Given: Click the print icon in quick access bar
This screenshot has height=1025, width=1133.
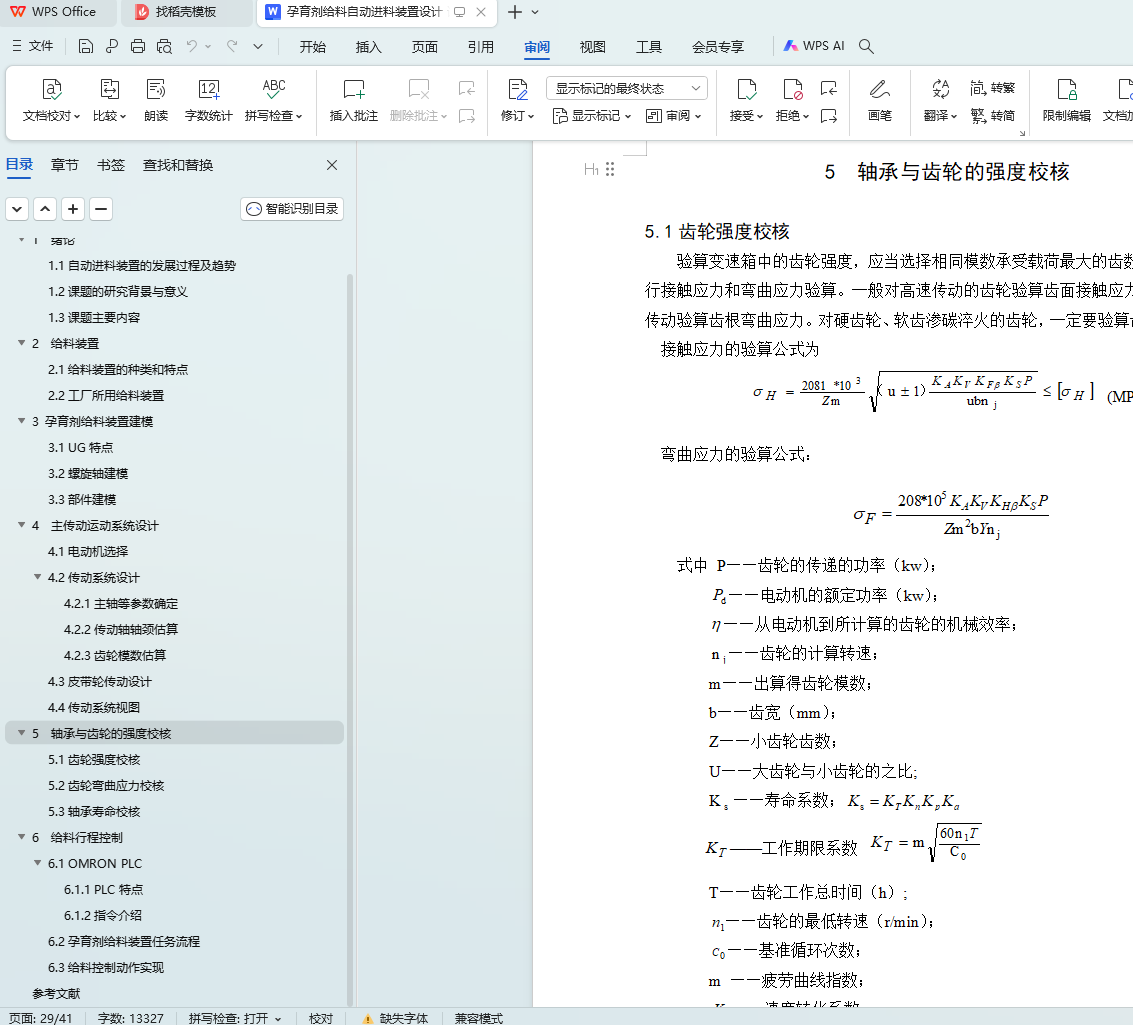Looking at the screenshot, I should click(137, 46).
